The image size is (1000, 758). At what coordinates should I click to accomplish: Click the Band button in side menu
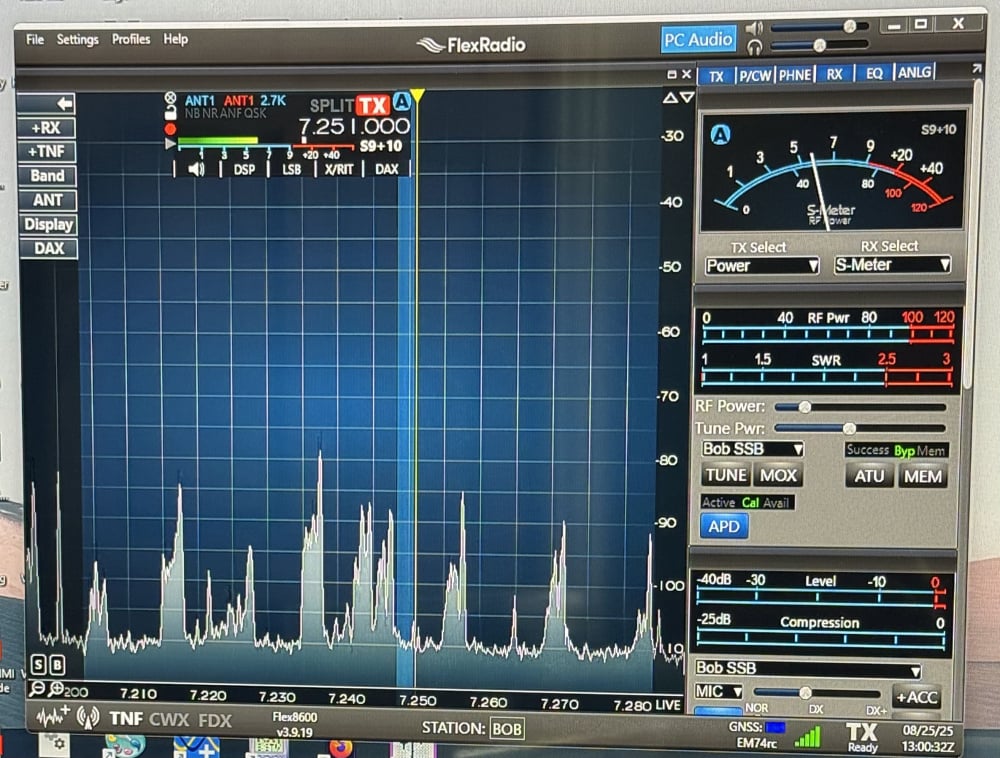click(x=47, y=176)
